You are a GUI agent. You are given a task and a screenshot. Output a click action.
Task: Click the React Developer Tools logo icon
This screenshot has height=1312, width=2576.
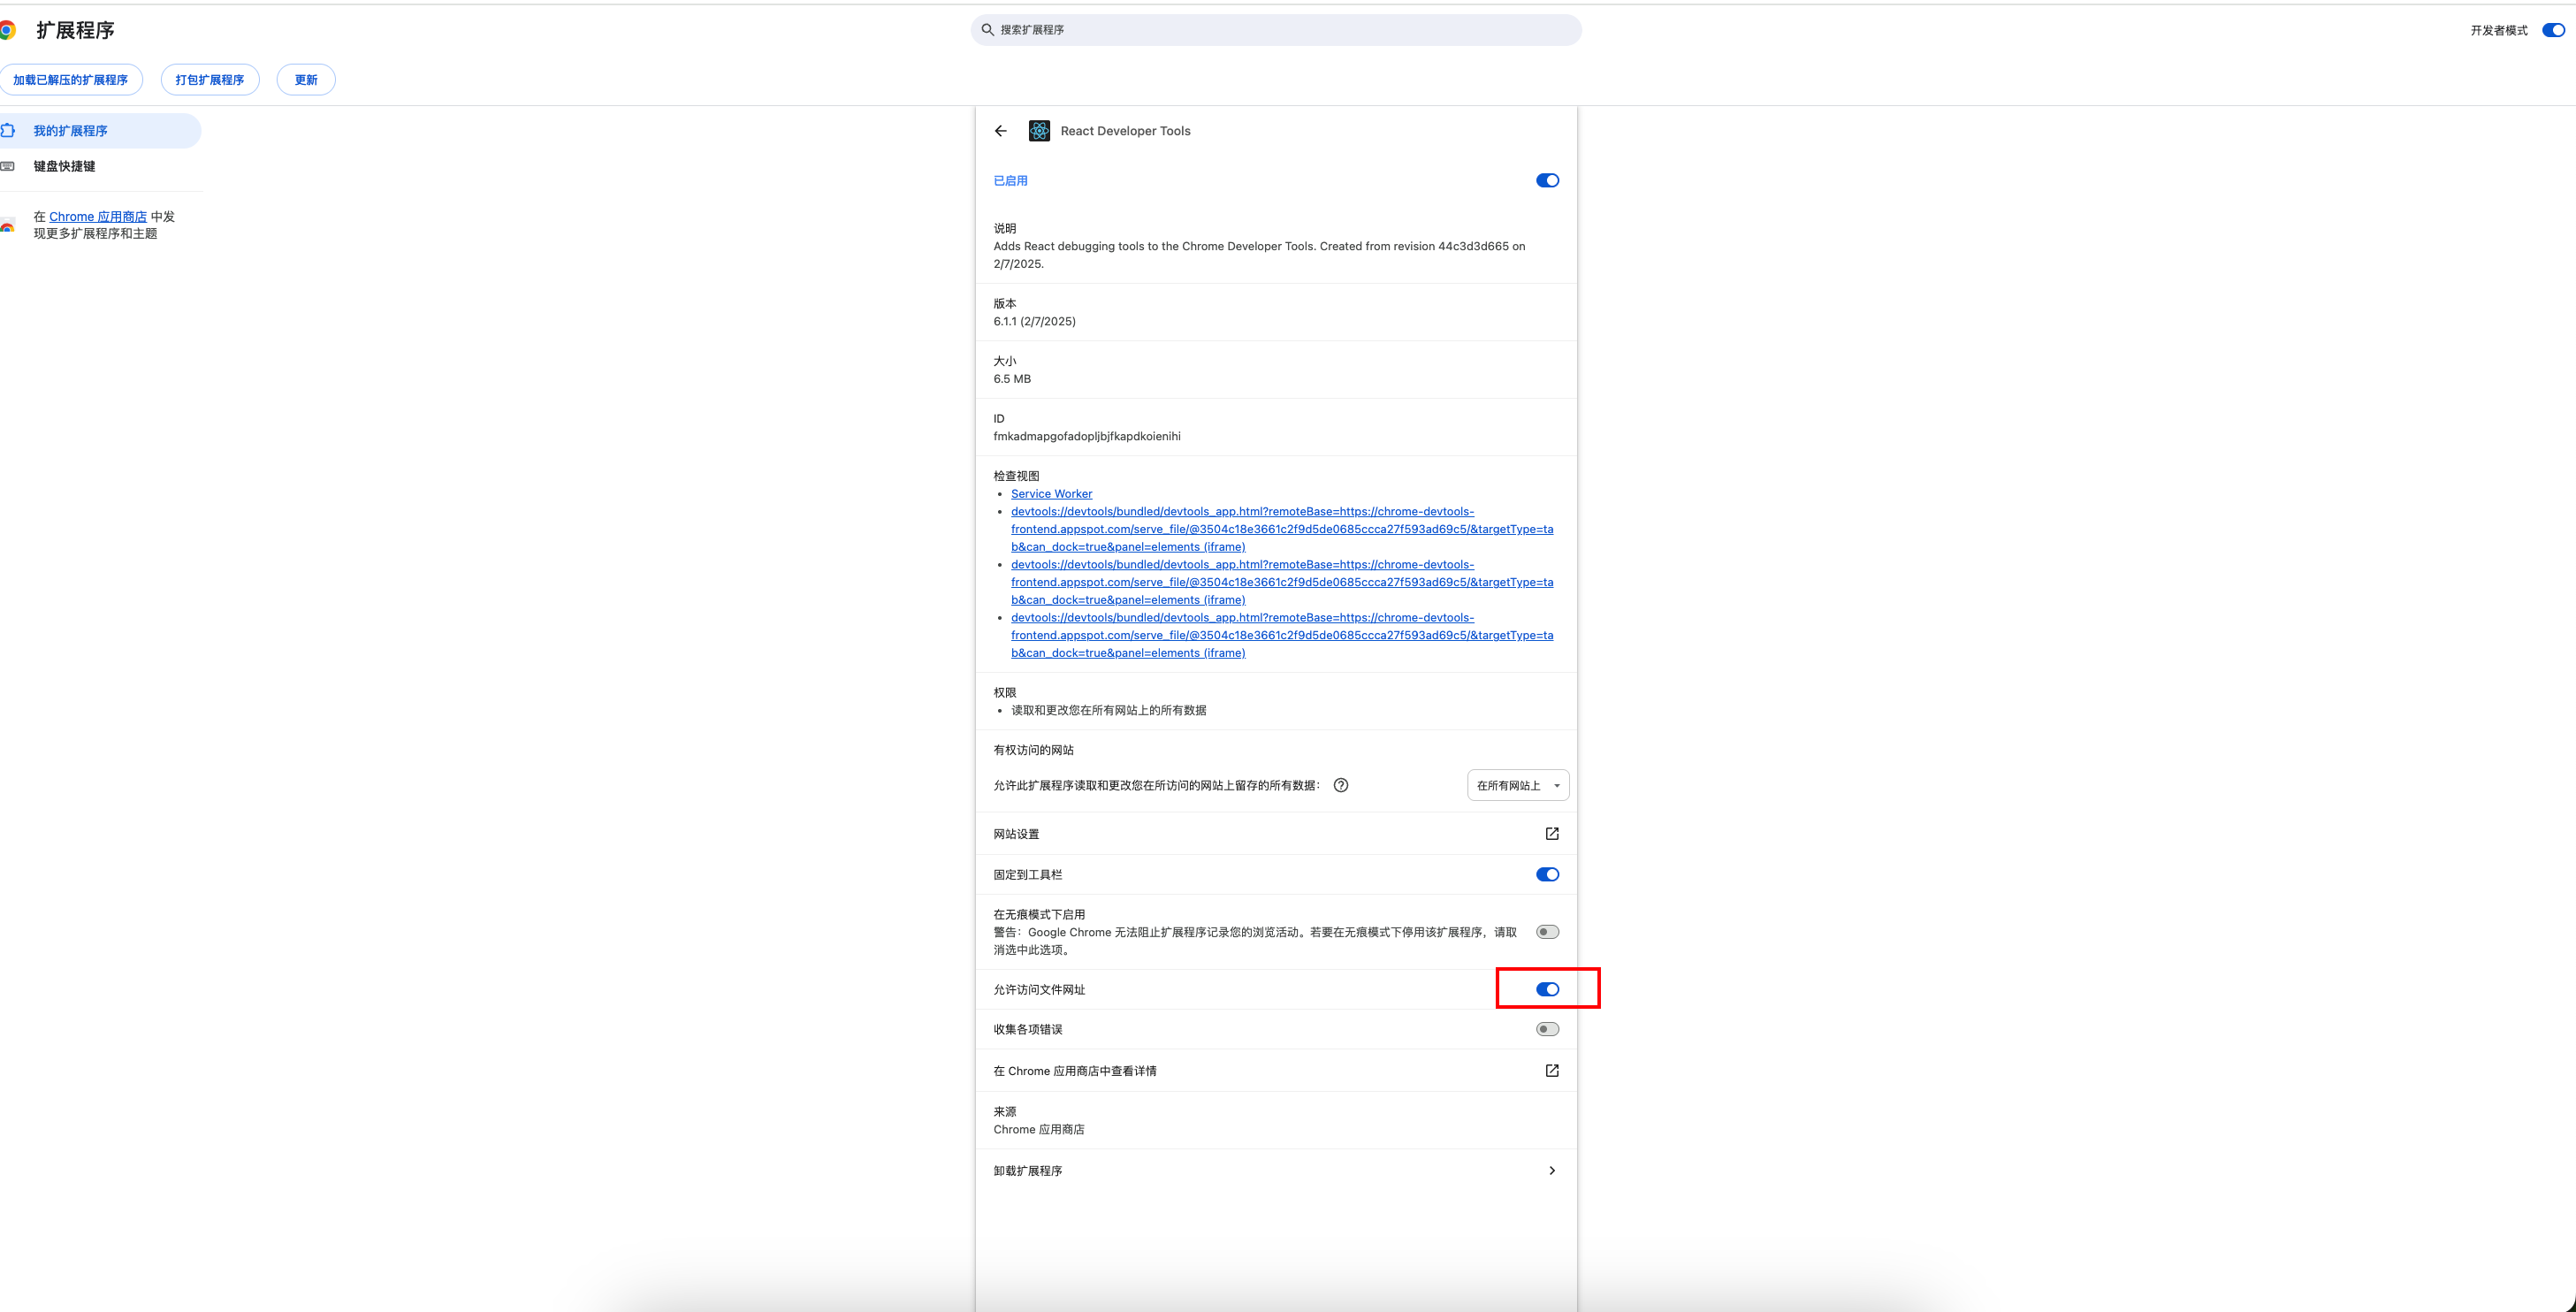1039,131
